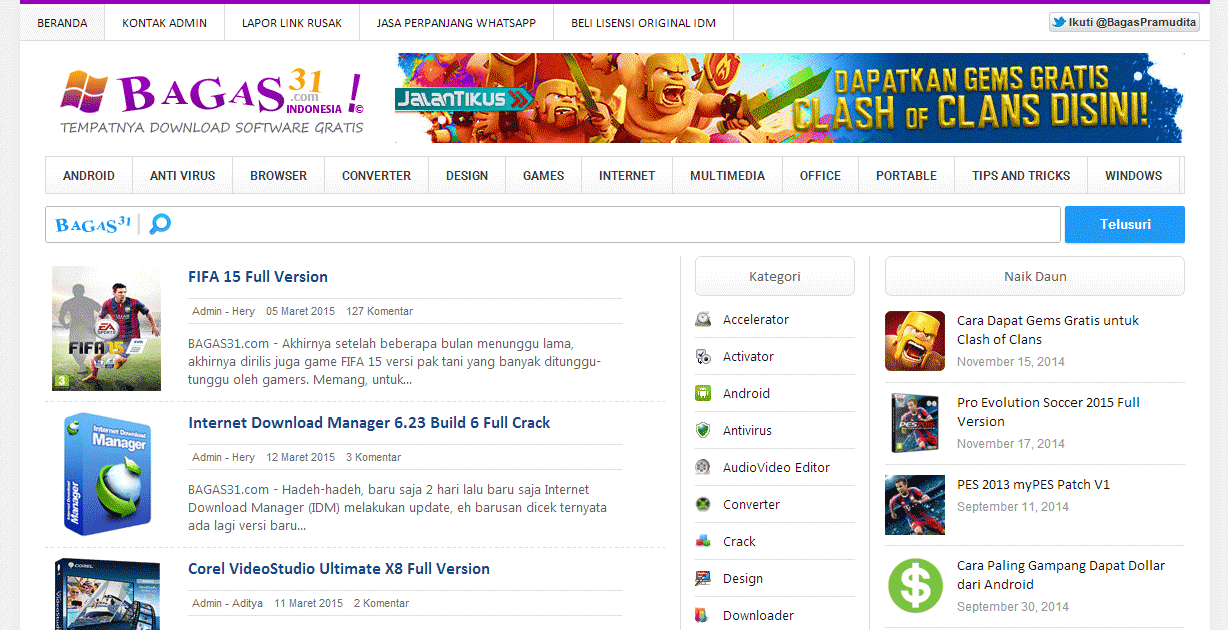Screen dimensions: 1228x630
Task: Select the Android category tab
Action: pos(89,175)
